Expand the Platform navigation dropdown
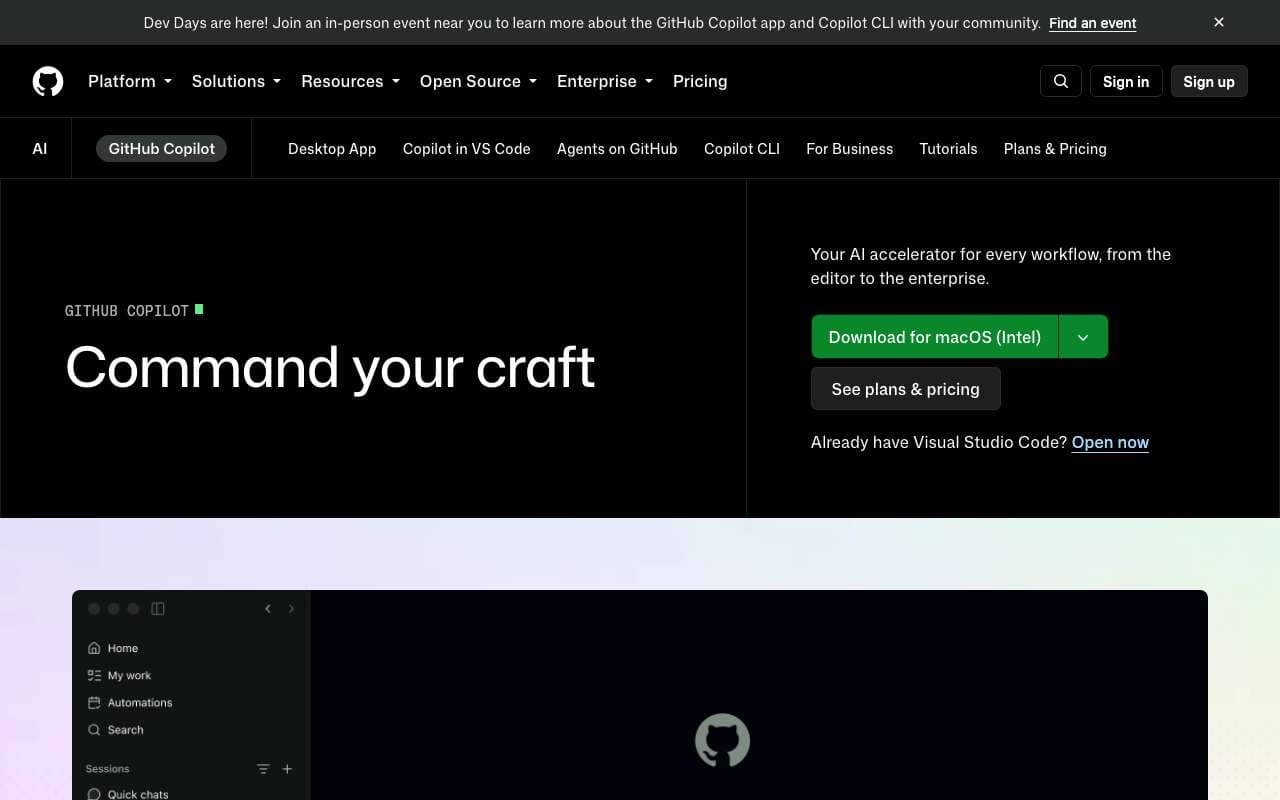Screen dimensions: 1280x800 click(130, 81)
